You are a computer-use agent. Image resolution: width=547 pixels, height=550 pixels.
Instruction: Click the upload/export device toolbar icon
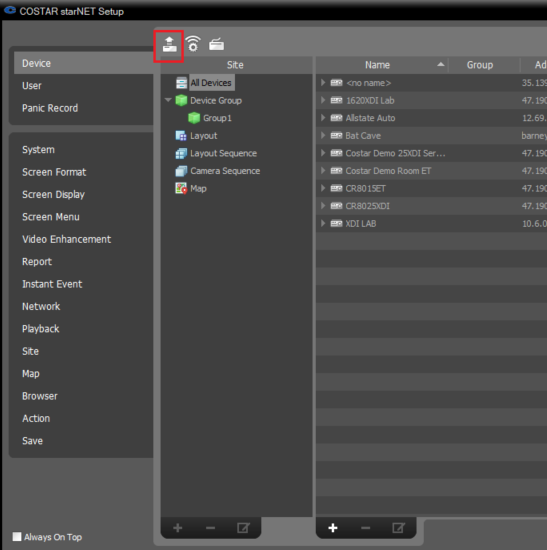pos(169,45)
